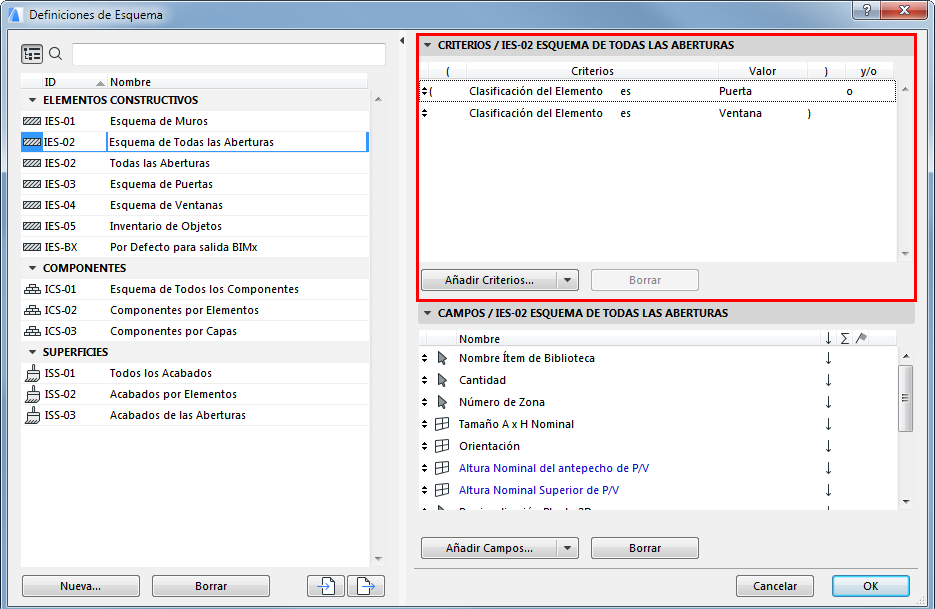Click the Nombre column header in schema list

pyautogui.click(x=237, y=82)
